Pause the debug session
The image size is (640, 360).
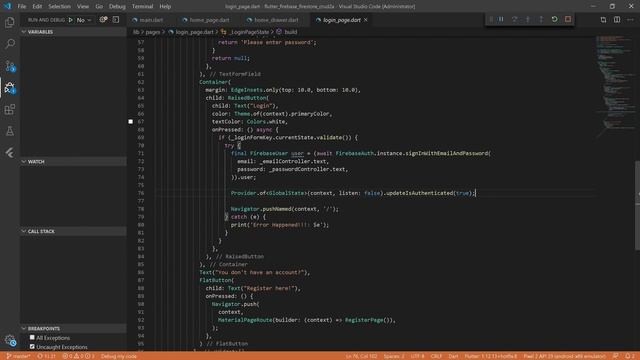pos(501,19)
